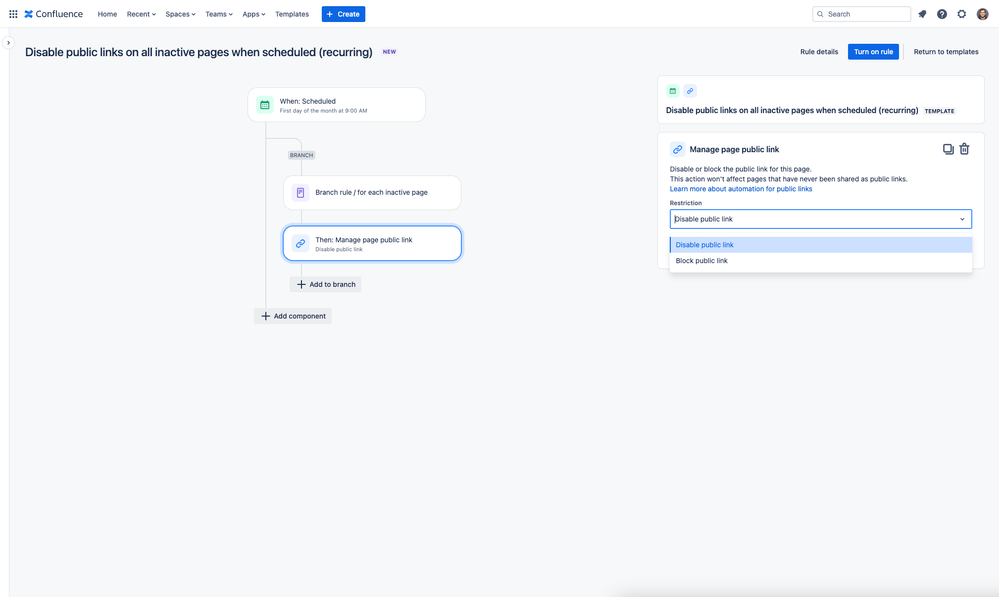999x597 pixels.
Task: Click the Turn on rule button
Action: click(x=873, y=52)
